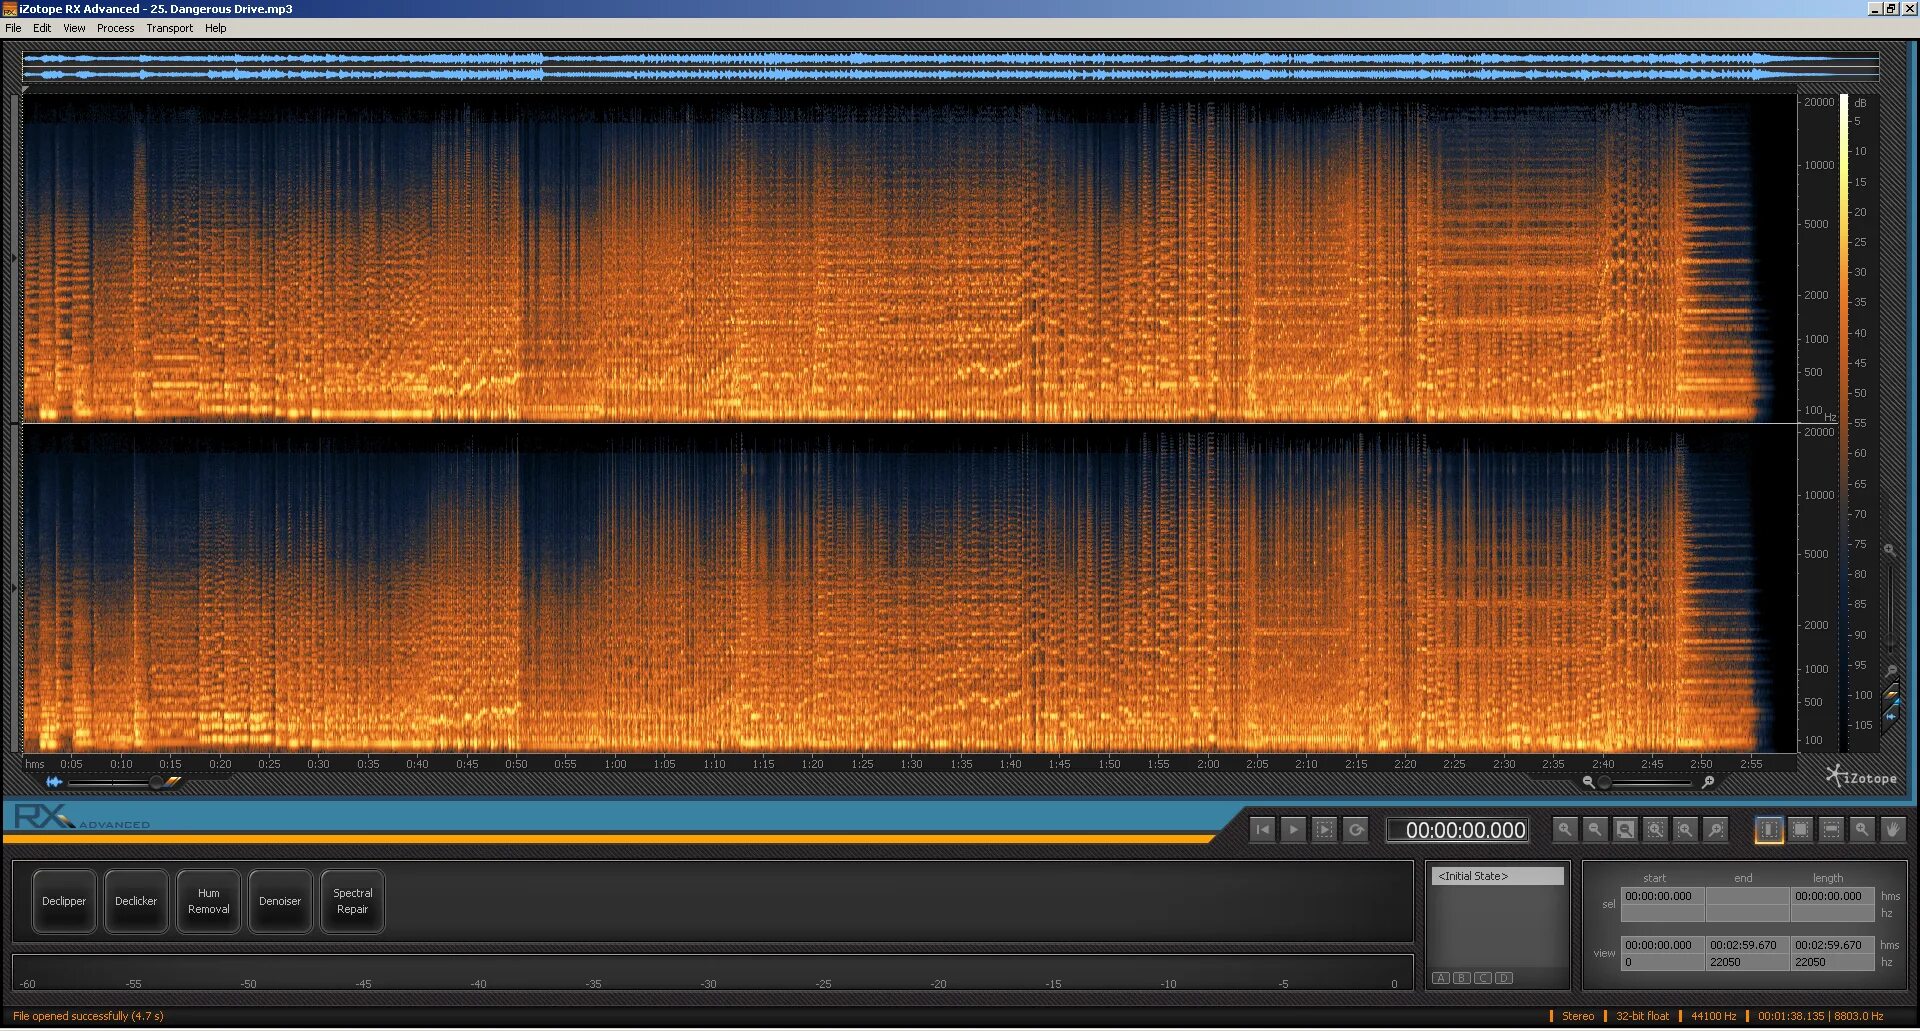Click the Stereo status bar entry
The image size is (1920, 1031).
pos(1578,1017)
